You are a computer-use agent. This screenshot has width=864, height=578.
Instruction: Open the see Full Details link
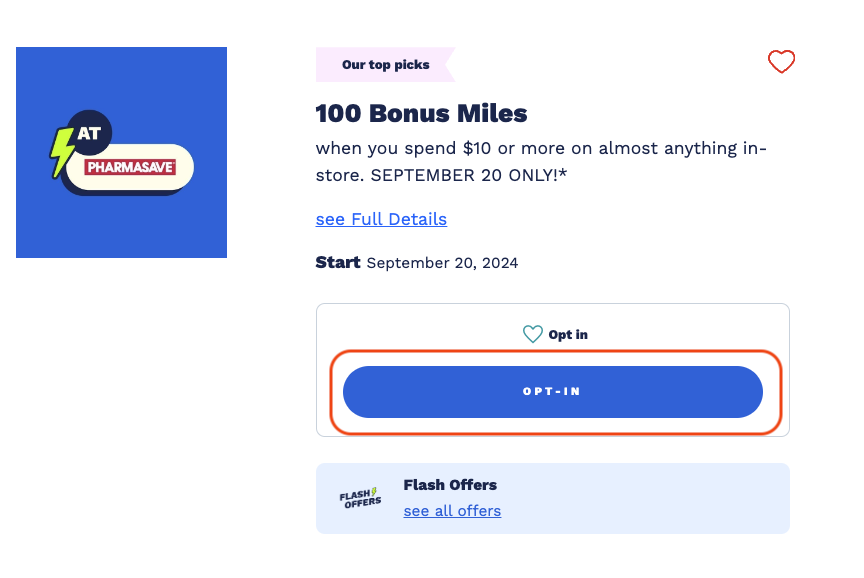pyautogui.click(x=381, y=219)
